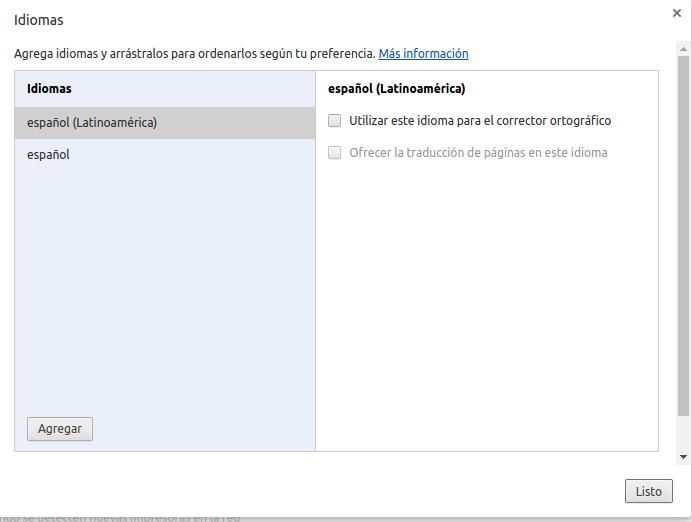Select the plain español language entry
The image size is (692, 522).
click(x=165, y=155)
